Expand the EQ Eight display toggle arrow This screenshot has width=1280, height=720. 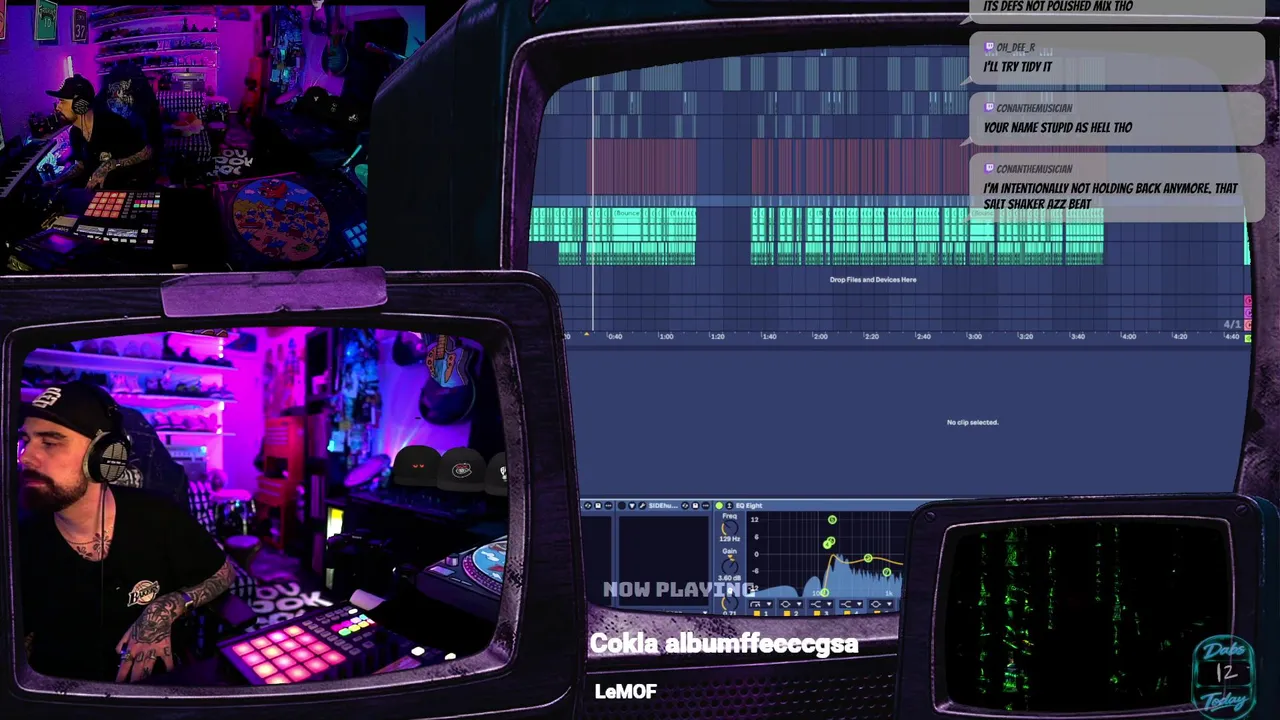[x=729, y=506]
